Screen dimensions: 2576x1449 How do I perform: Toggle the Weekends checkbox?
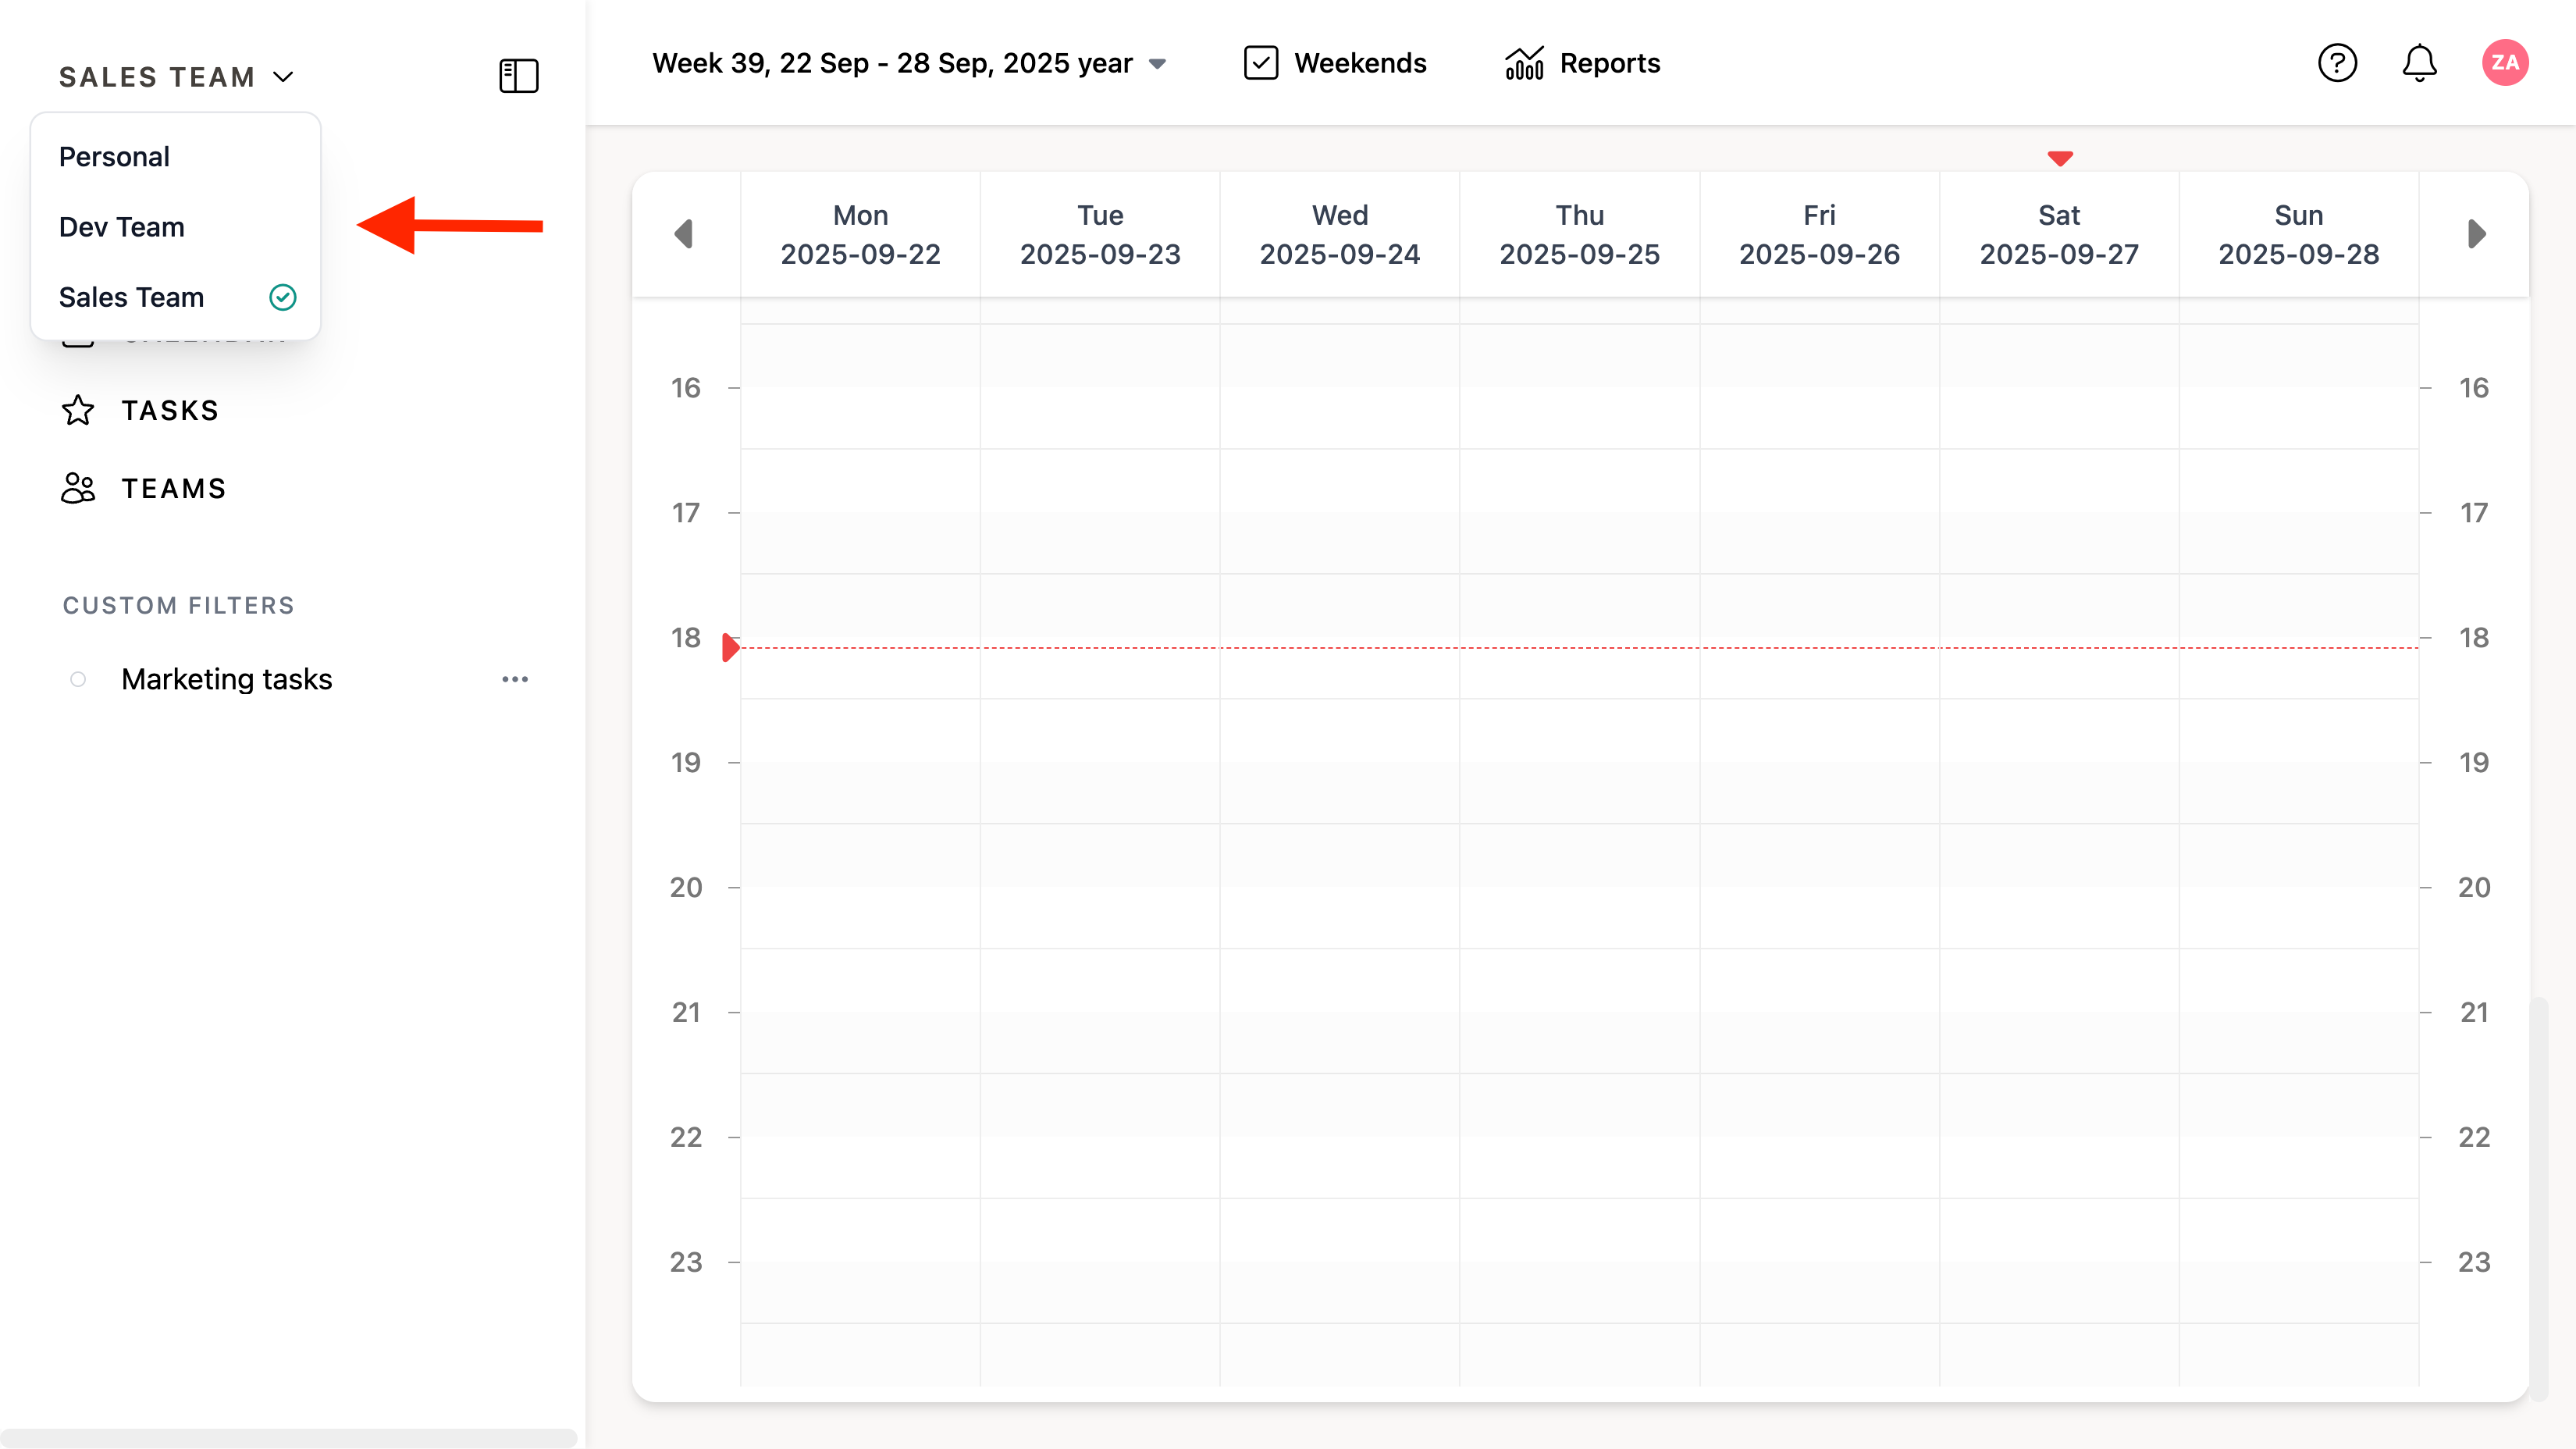(x=1260, y=63)
